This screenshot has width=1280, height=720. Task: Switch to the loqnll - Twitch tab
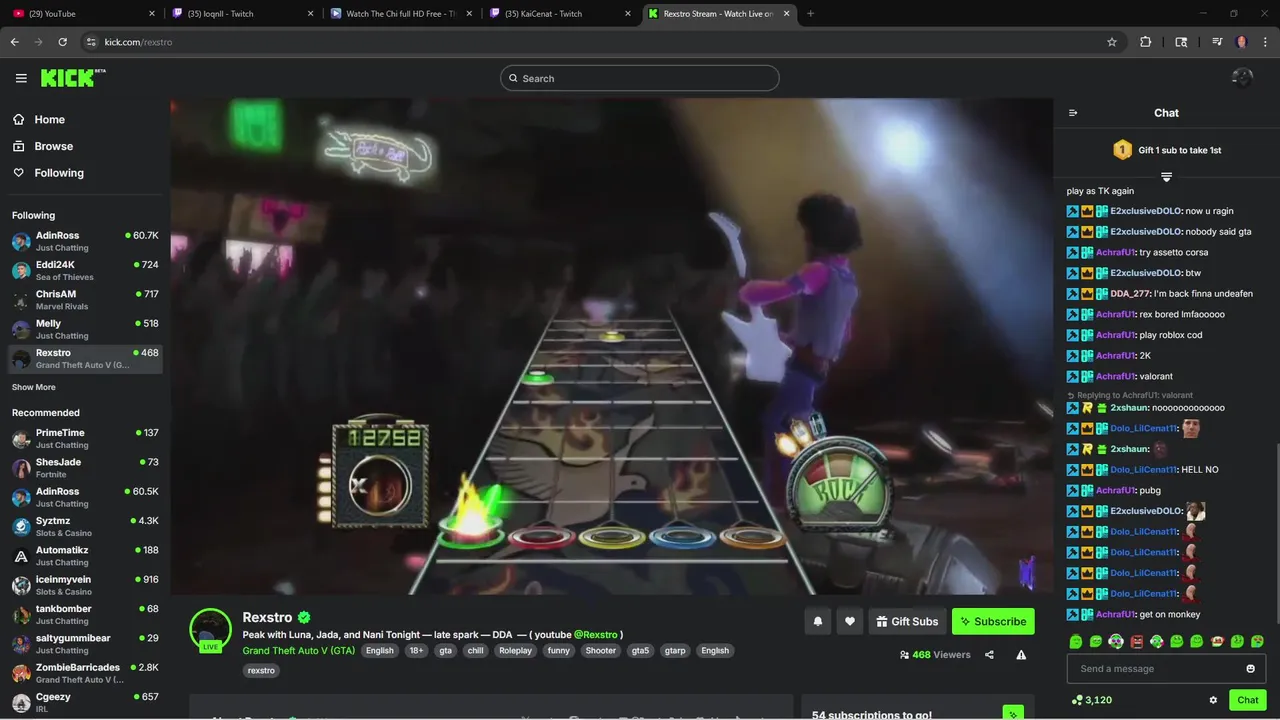(242, 14)
